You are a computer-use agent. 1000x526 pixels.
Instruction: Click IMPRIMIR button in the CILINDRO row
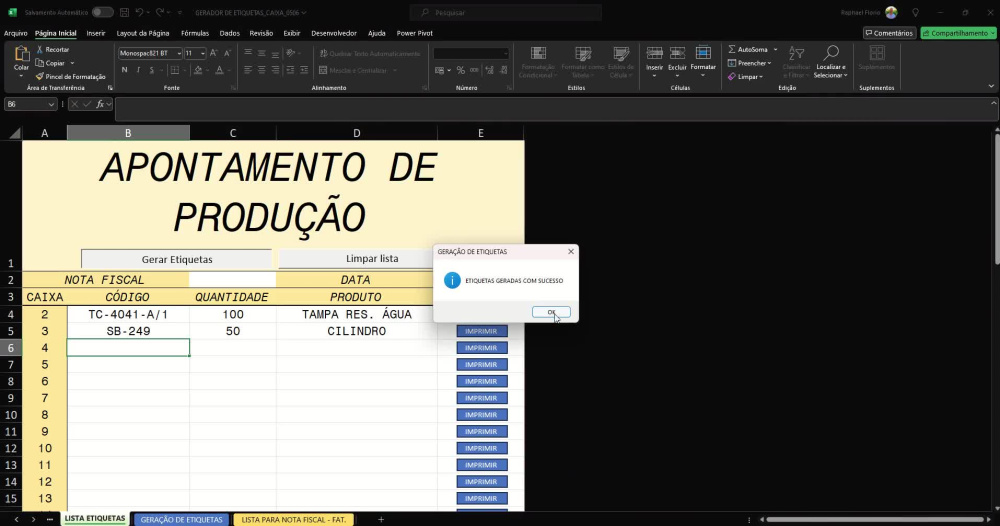482,331
